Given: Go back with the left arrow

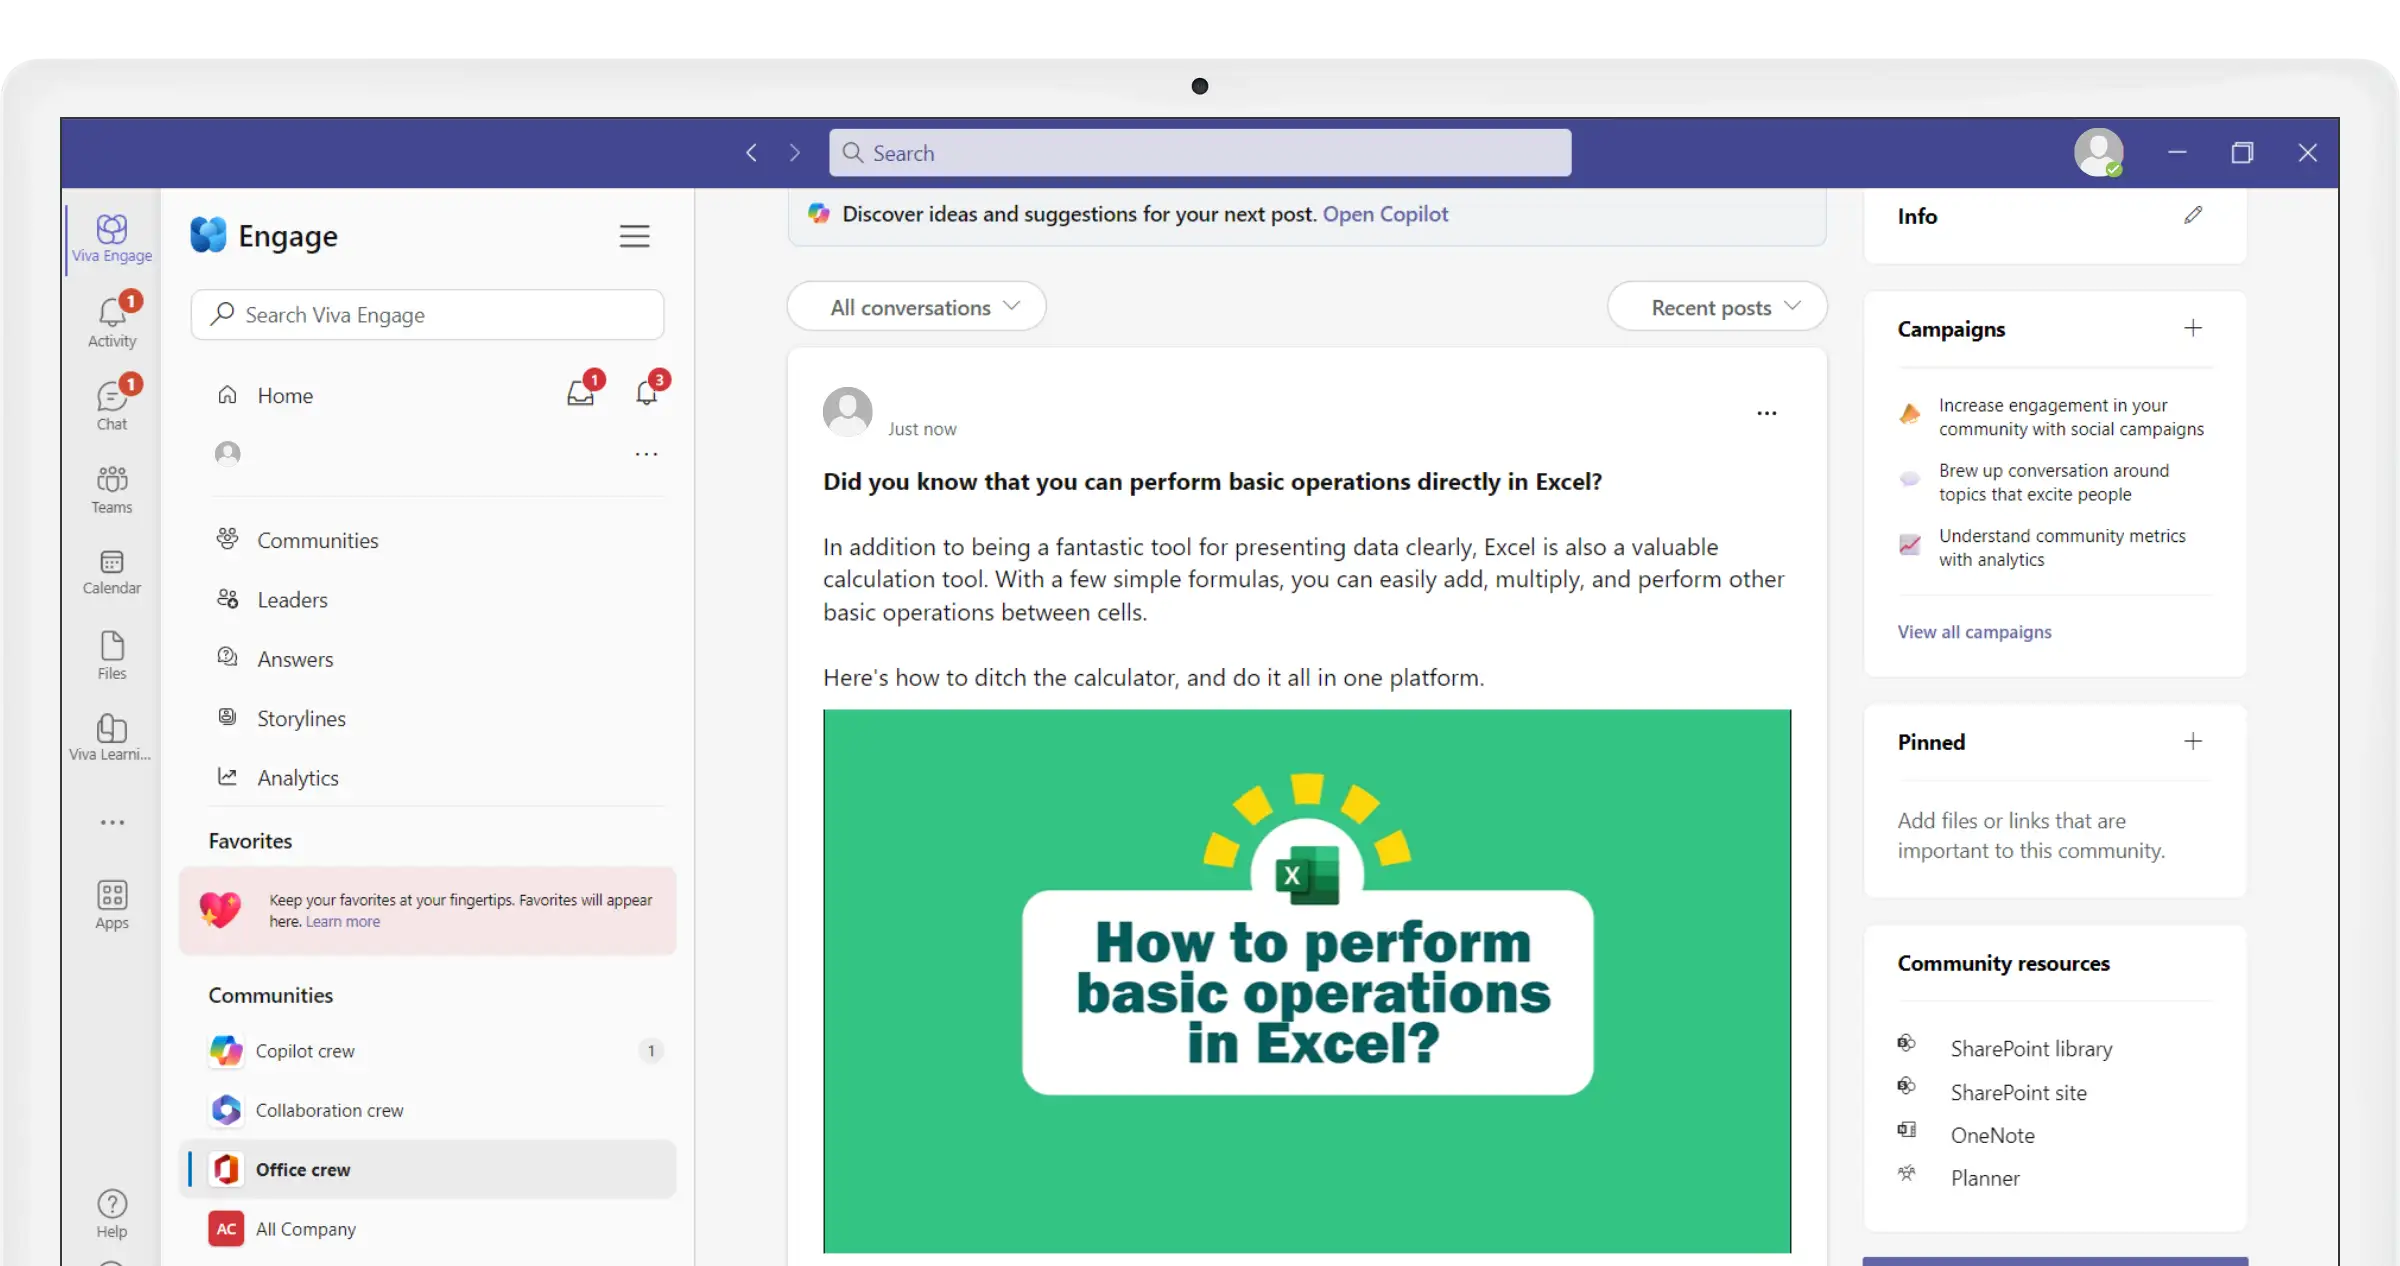Looking at the screenshot, I should click(752, 153).
